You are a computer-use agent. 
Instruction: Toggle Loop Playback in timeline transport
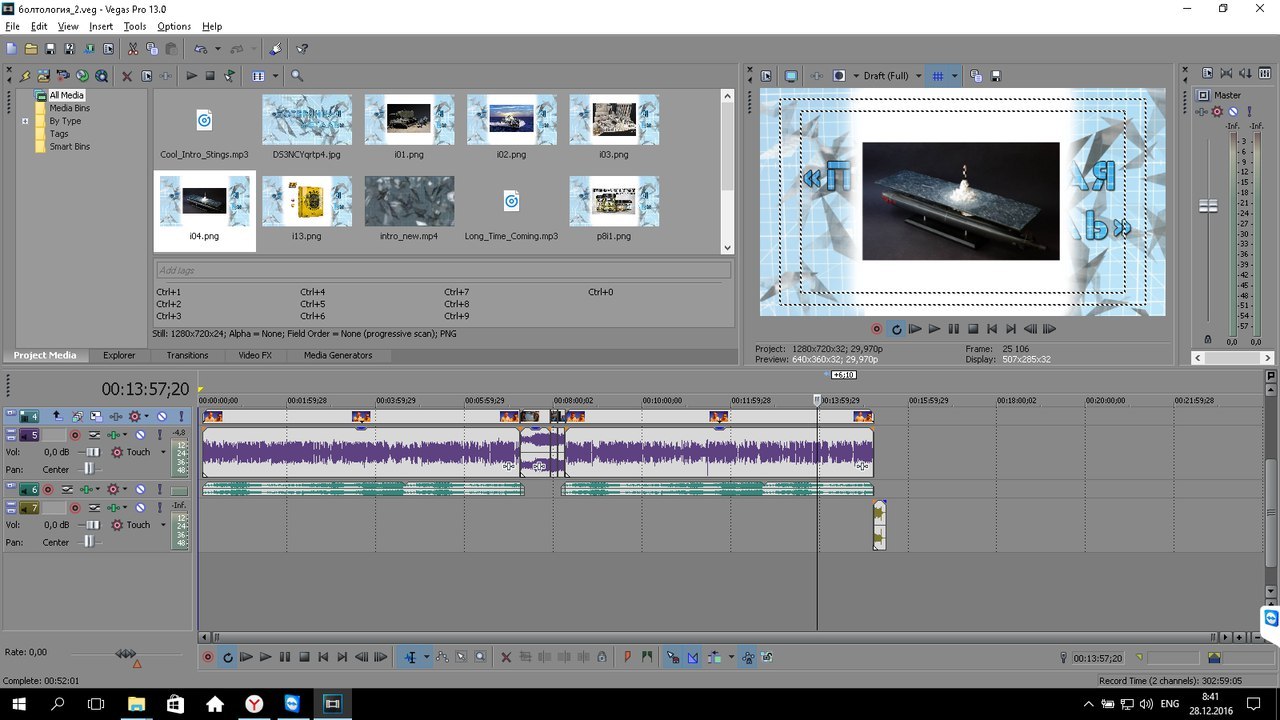coord(227,657)
